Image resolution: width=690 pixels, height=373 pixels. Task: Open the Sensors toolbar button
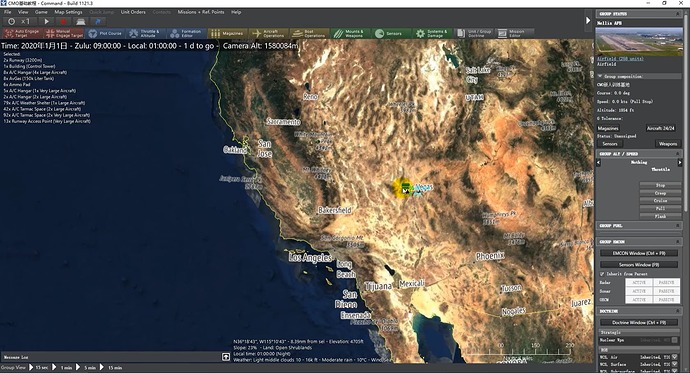click(389, 33)
